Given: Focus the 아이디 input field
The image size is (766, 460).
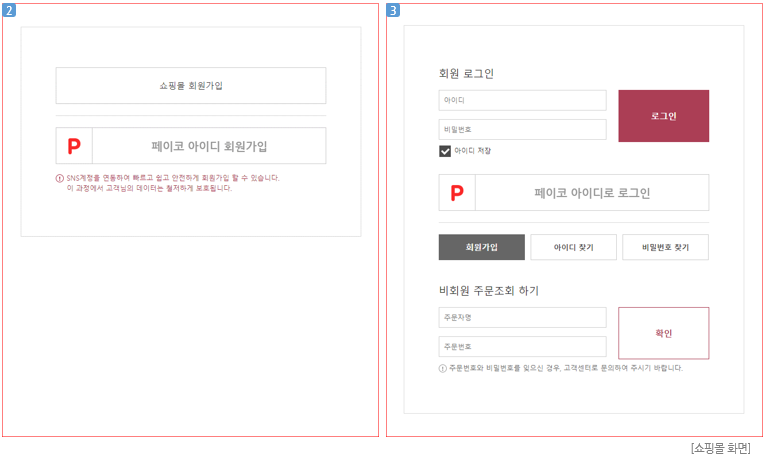Looking at the screenshot, I should (522, 101).
